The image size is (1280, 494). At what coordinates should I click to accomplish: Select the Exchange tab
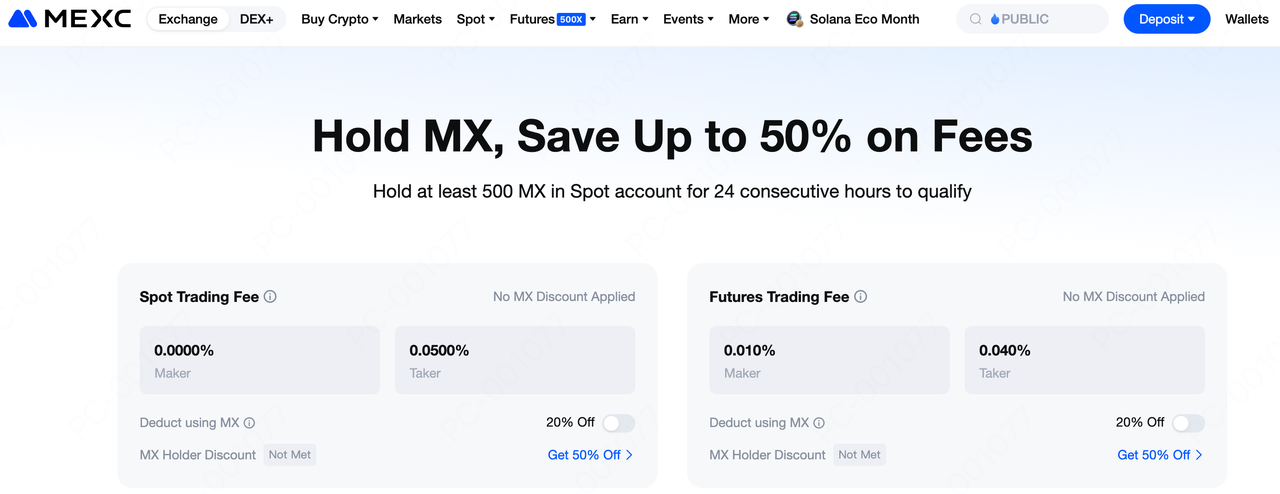188,19
